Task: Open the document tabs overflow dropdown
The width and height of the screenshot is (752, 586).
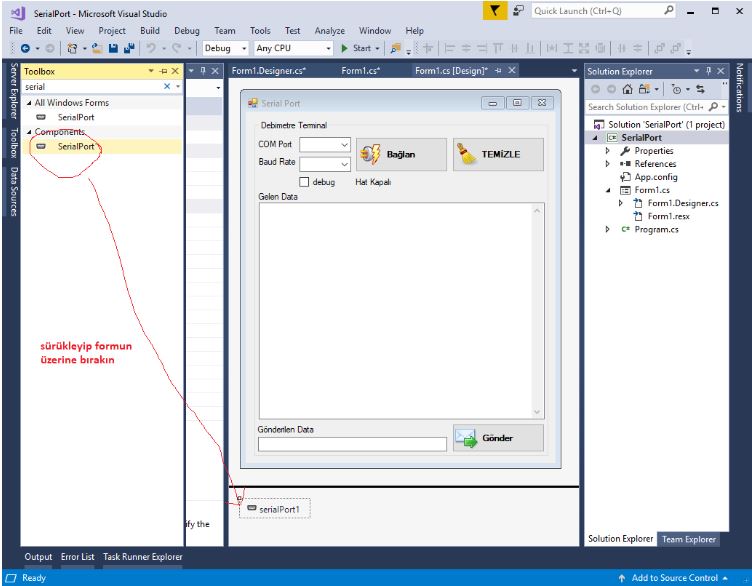Action: [x=574, y=71]
